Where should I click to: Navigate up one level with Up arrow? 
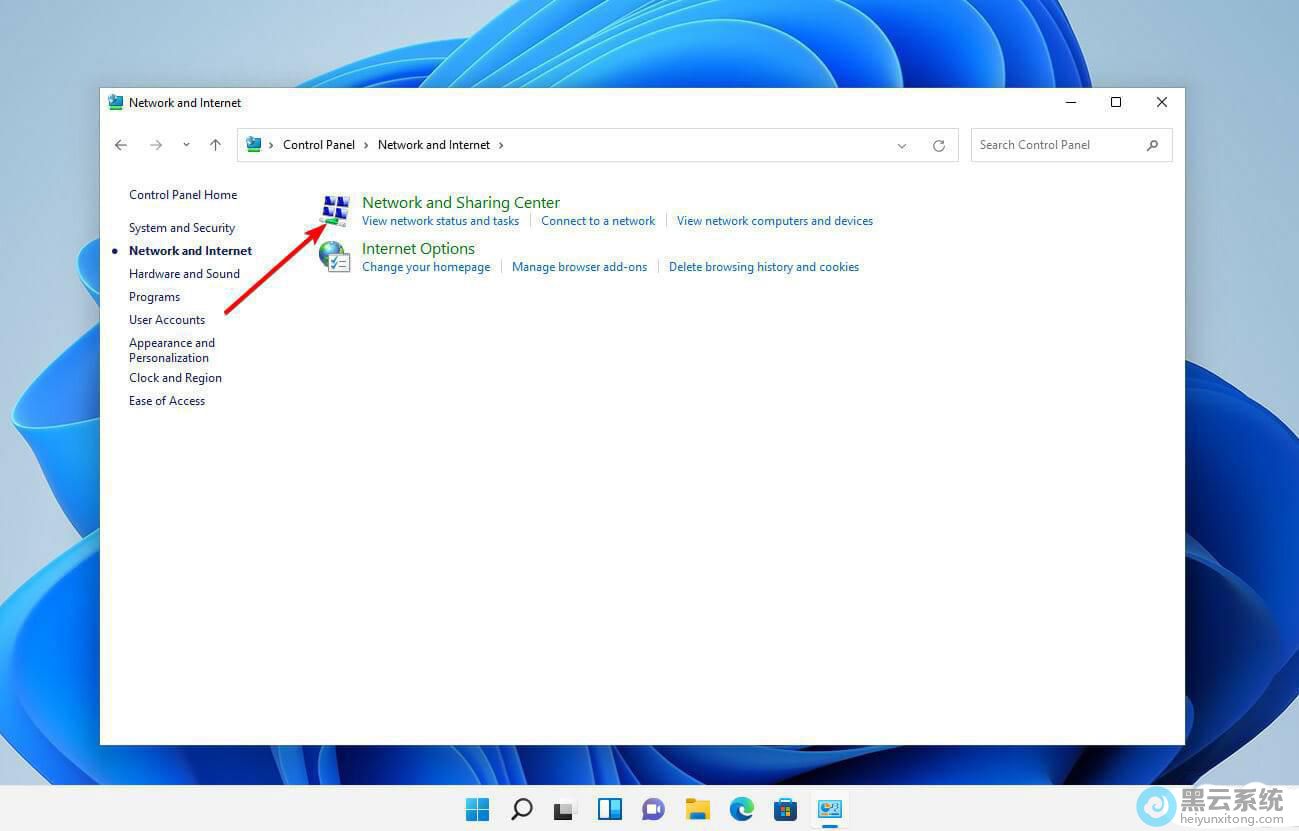point(215,145)
